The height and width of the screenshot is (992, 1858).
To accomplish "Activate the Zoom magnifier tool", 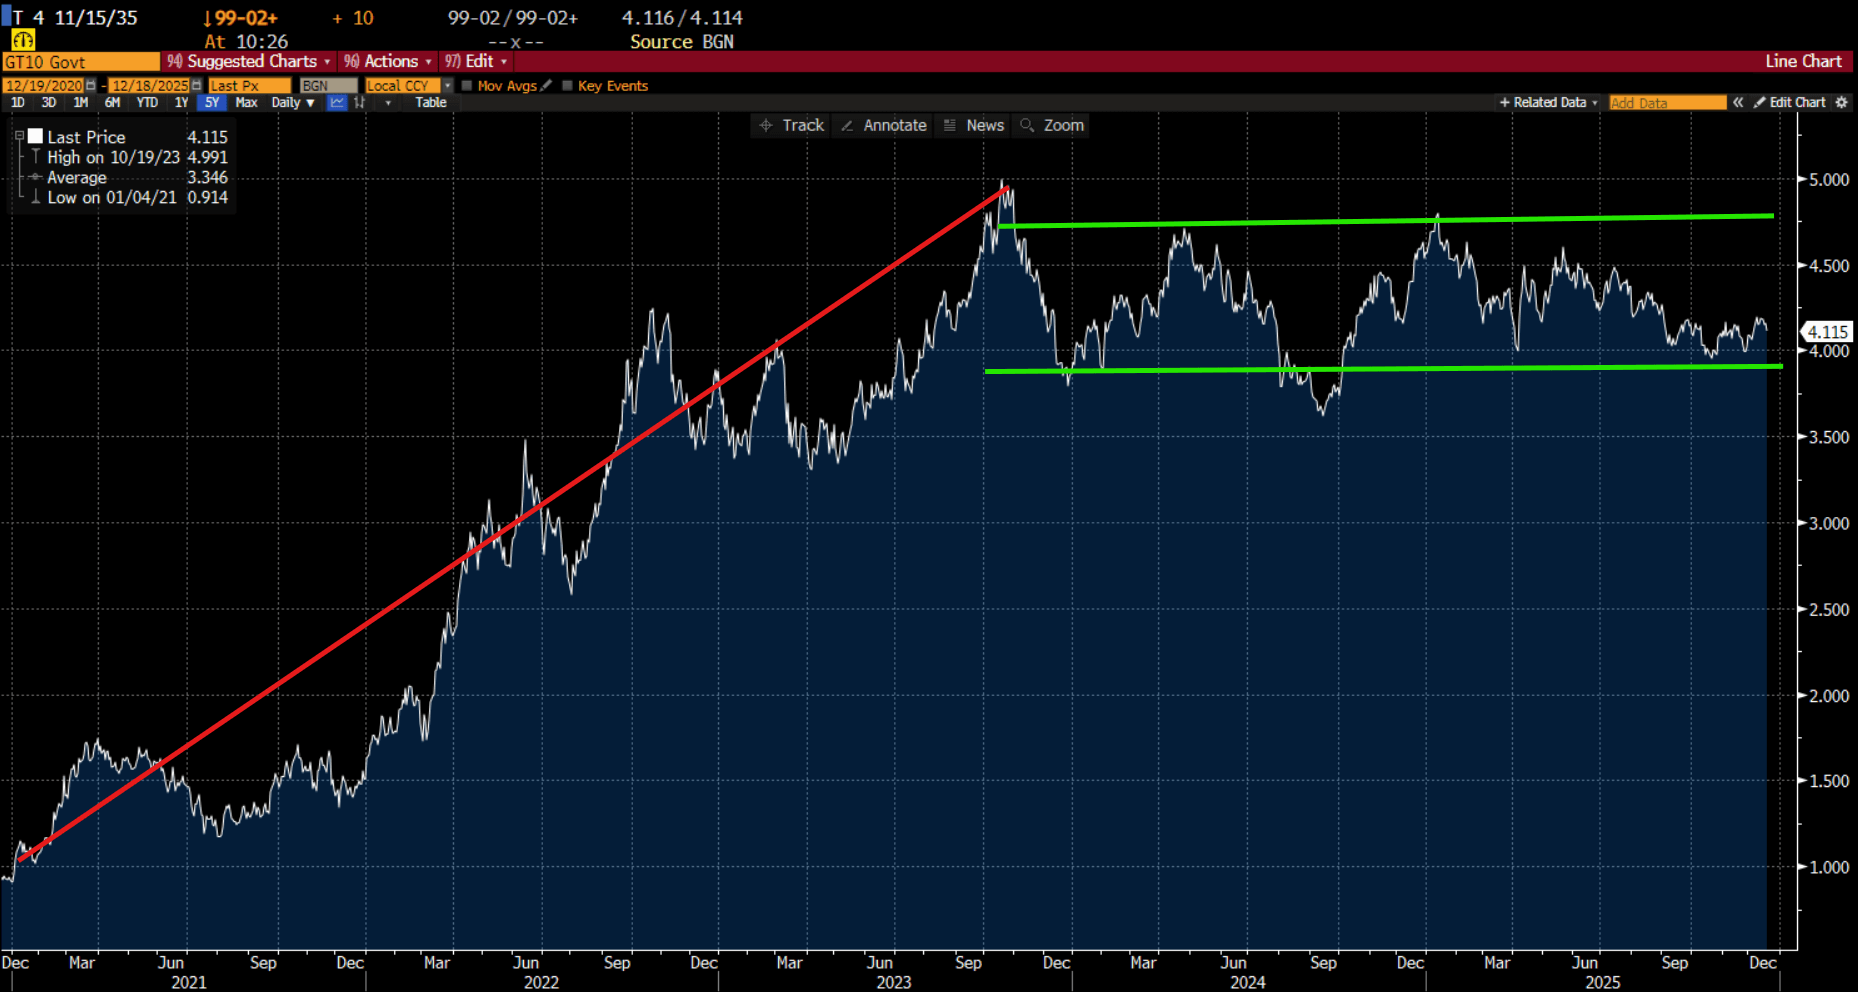I will tap(1052, 125).
